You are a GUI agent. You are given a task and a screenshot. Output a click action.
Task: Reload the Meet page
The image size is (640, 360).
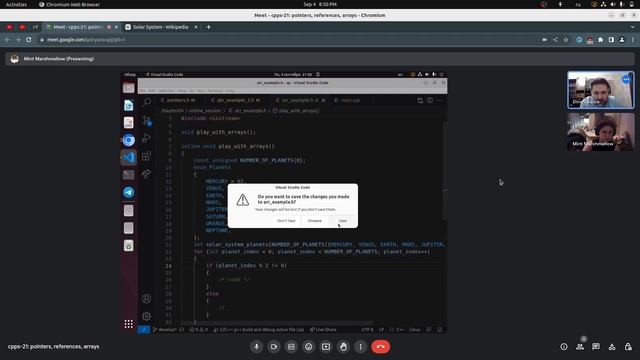[29, 40]
